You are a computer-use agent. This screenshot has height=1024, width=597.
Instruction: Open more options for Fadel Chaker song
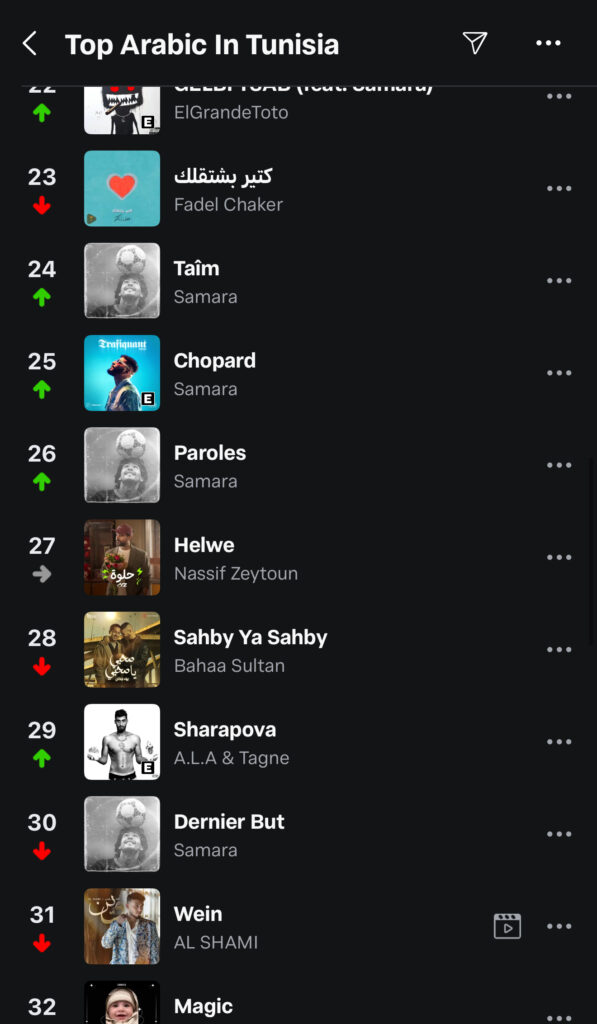(559, 189)
